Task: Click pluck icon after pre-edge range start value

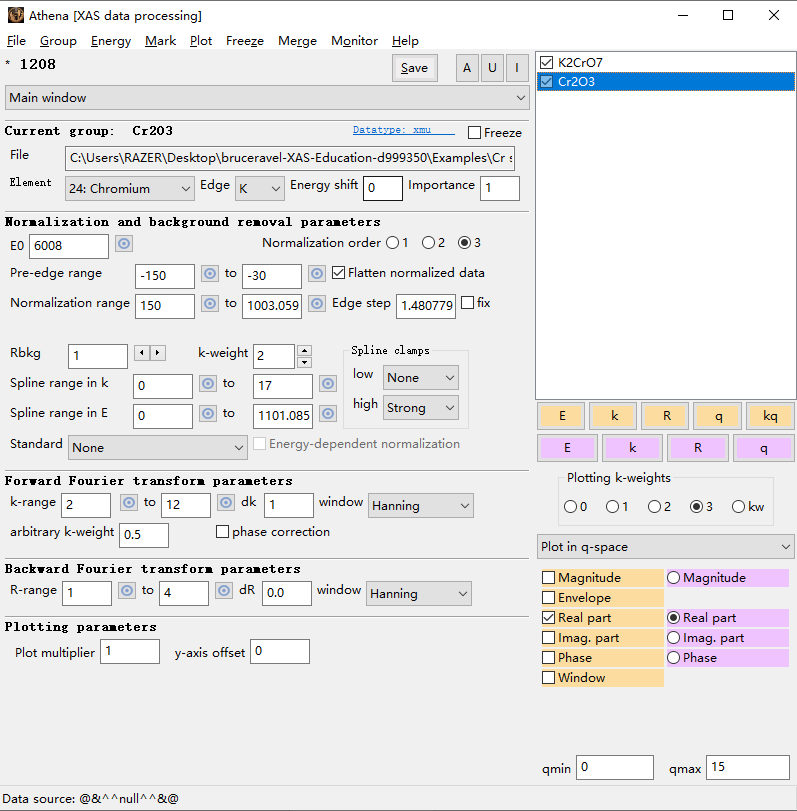Action: [210, 274]
